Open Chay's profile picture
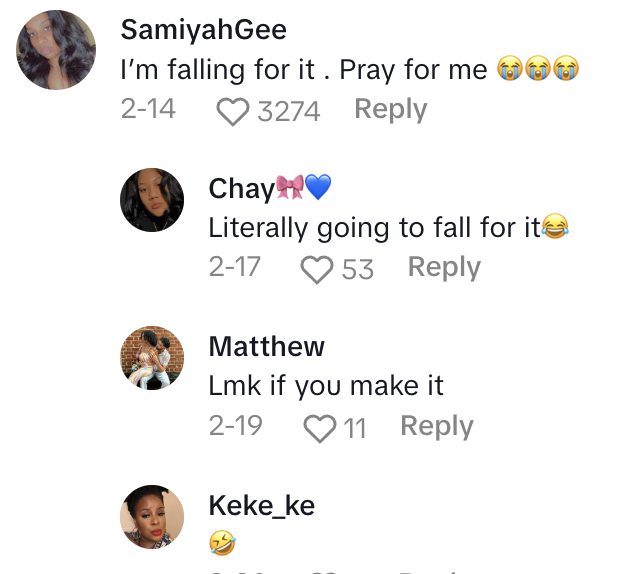 click(x=152, y=200)
